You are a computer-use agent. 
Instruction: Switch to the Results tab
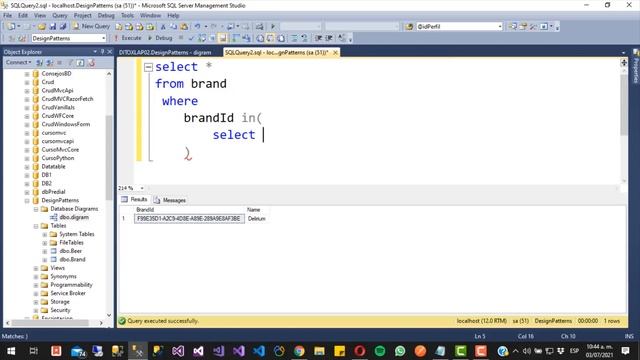coord(134,200)
